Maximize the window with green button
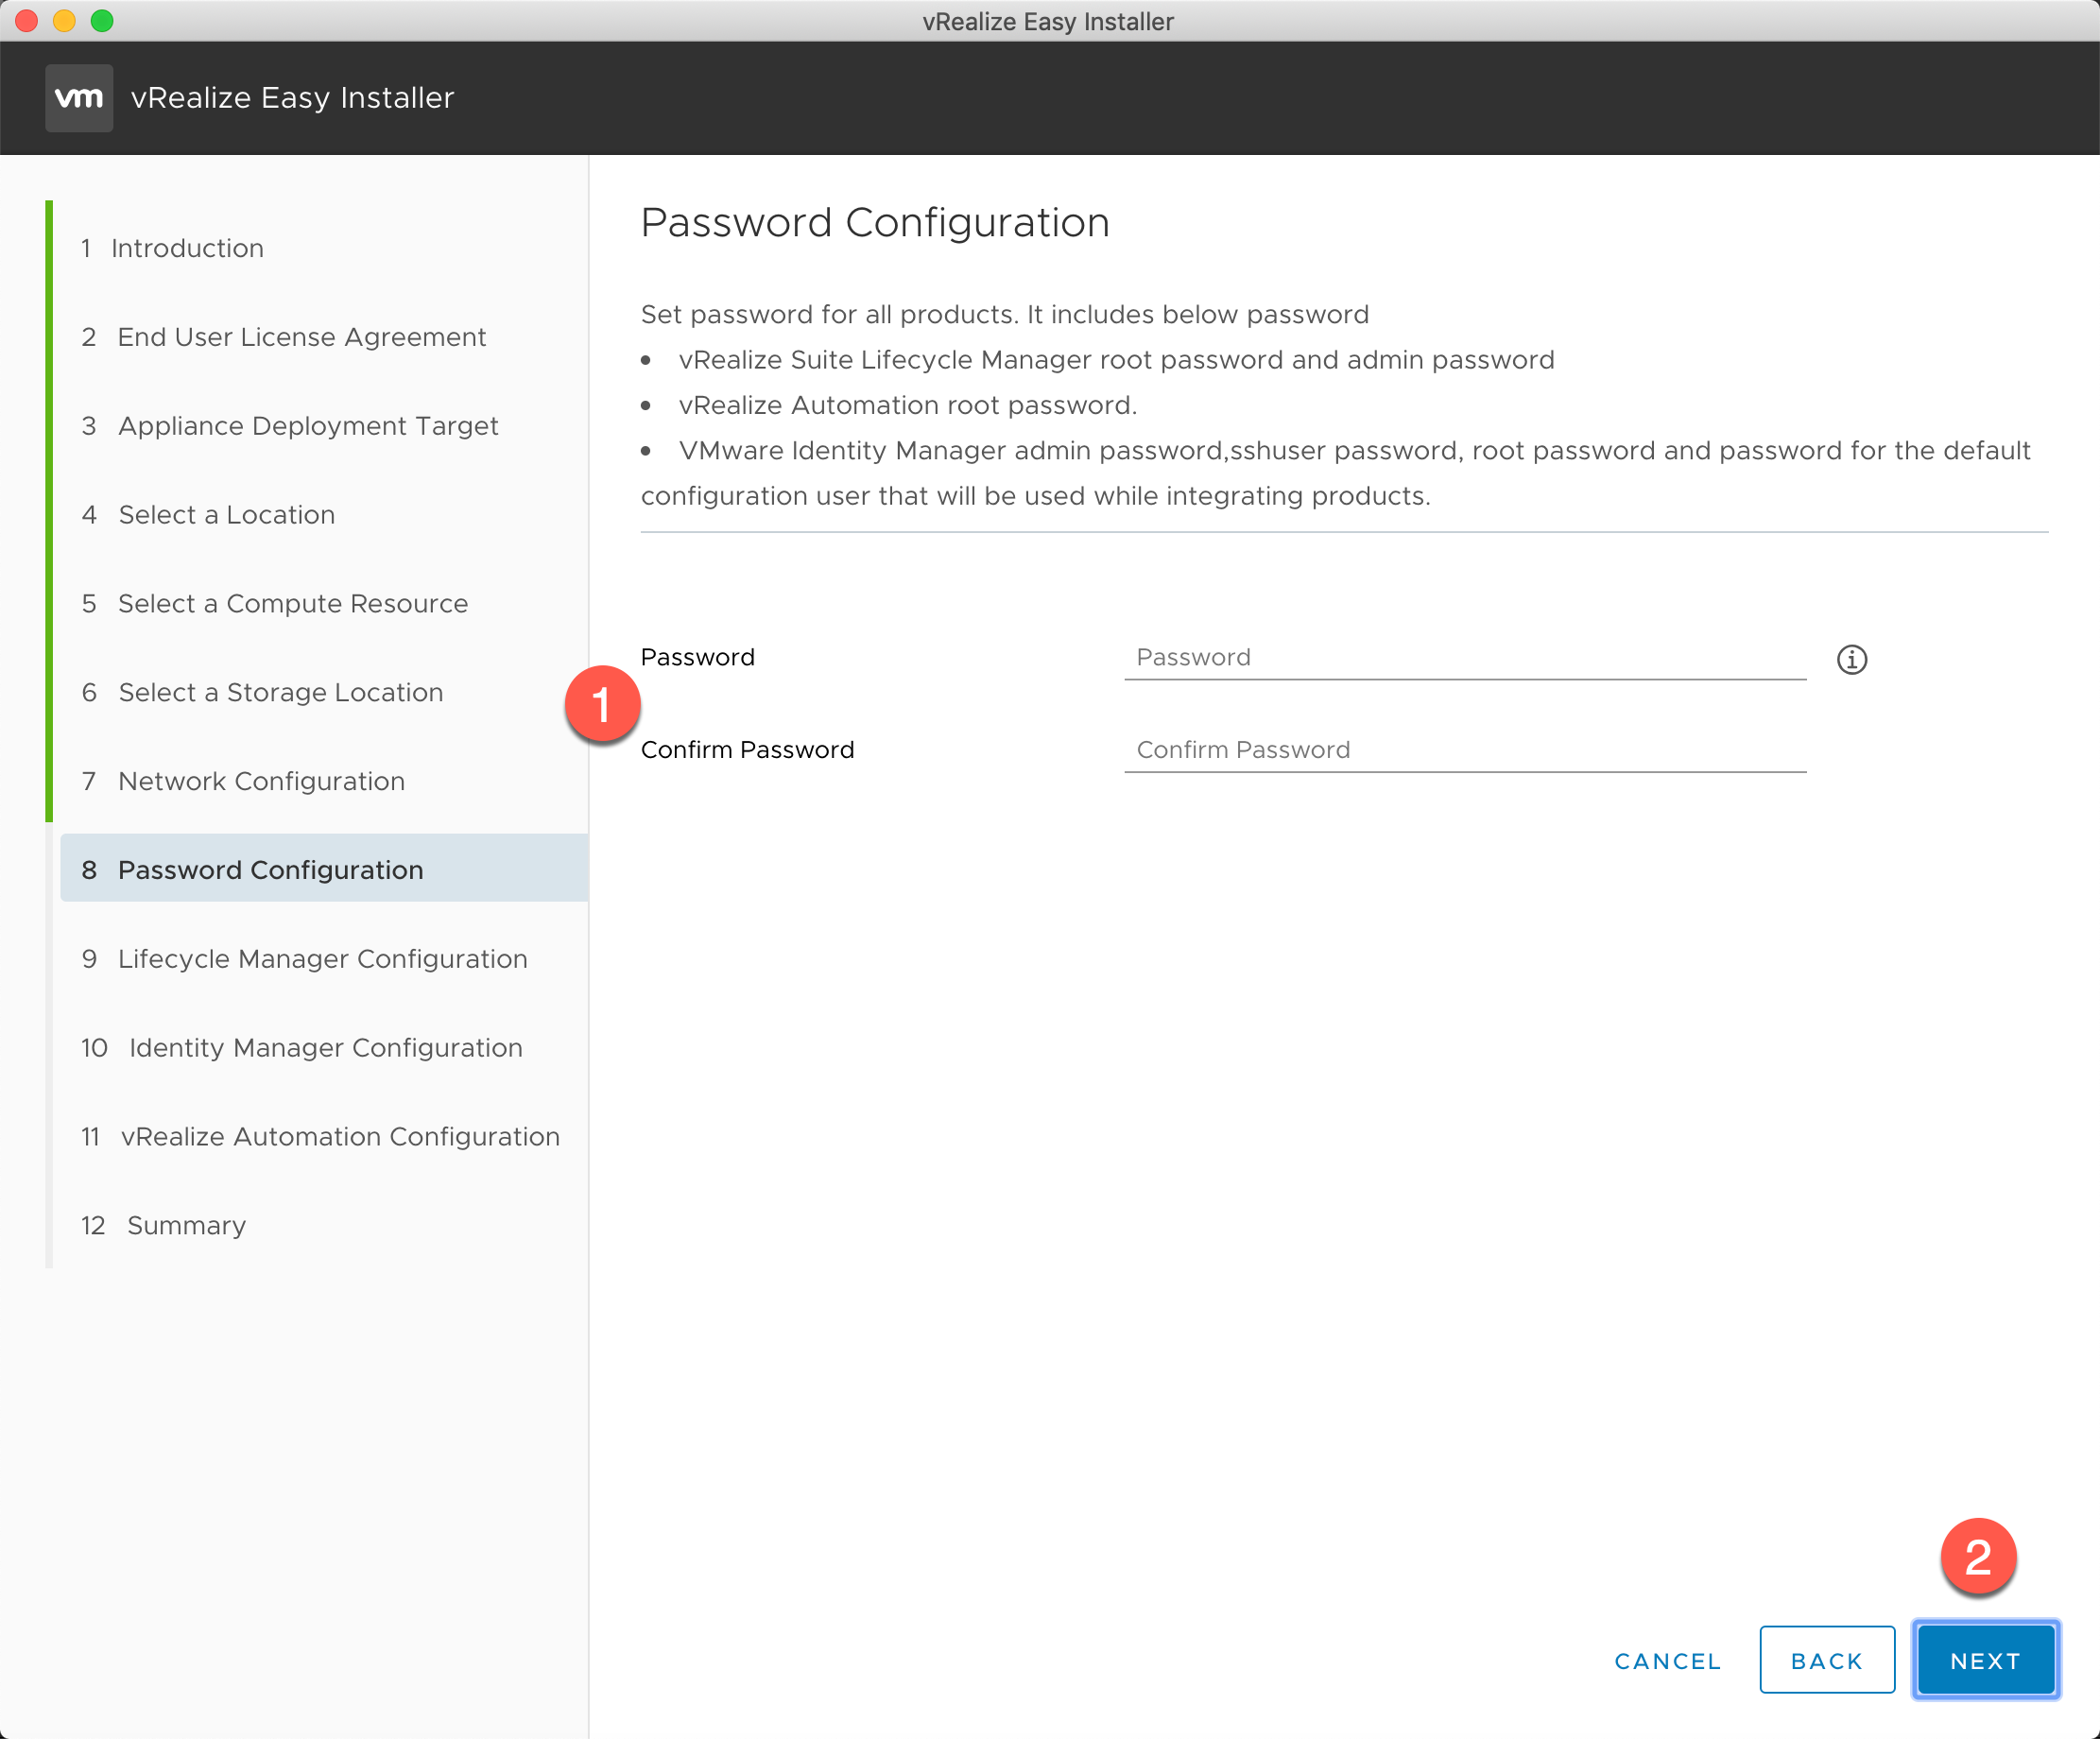 102,21
